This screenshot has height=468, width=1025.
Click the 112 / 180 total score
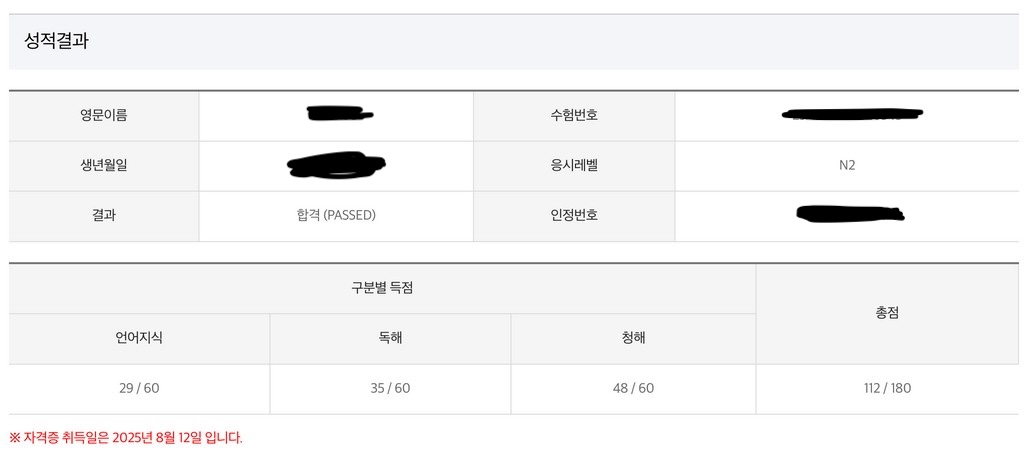click(887, 388)
